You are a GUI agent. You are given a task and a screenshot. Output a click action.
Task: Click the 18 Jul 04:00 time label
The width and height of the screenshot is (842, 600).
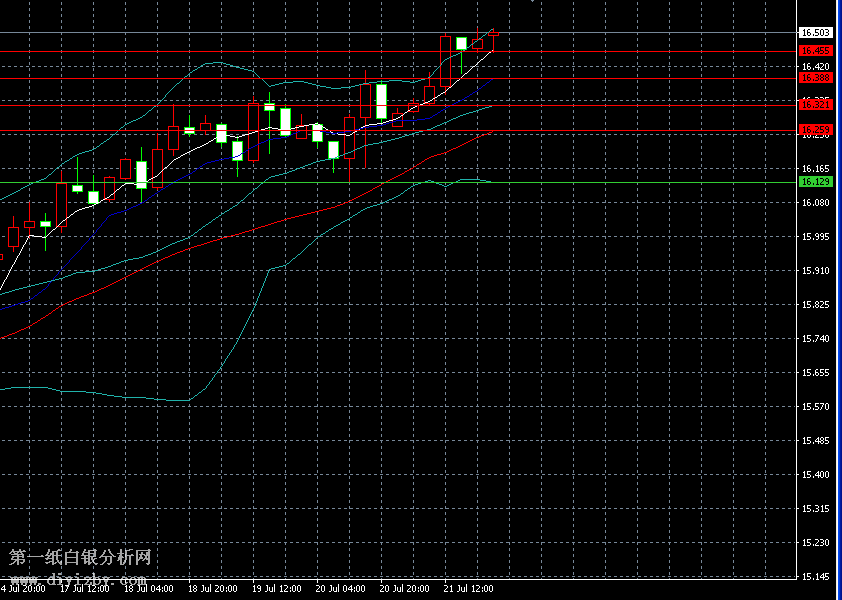click(x=148, y=589)
